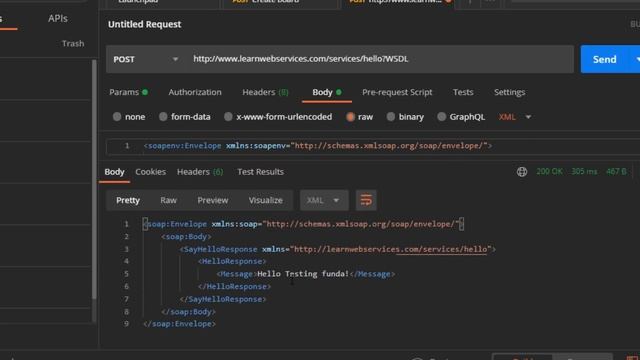The height and width of the screenshot is (360, 640).
Task: Click the sidebar vertical scrollbar
Action: [94, 180]
